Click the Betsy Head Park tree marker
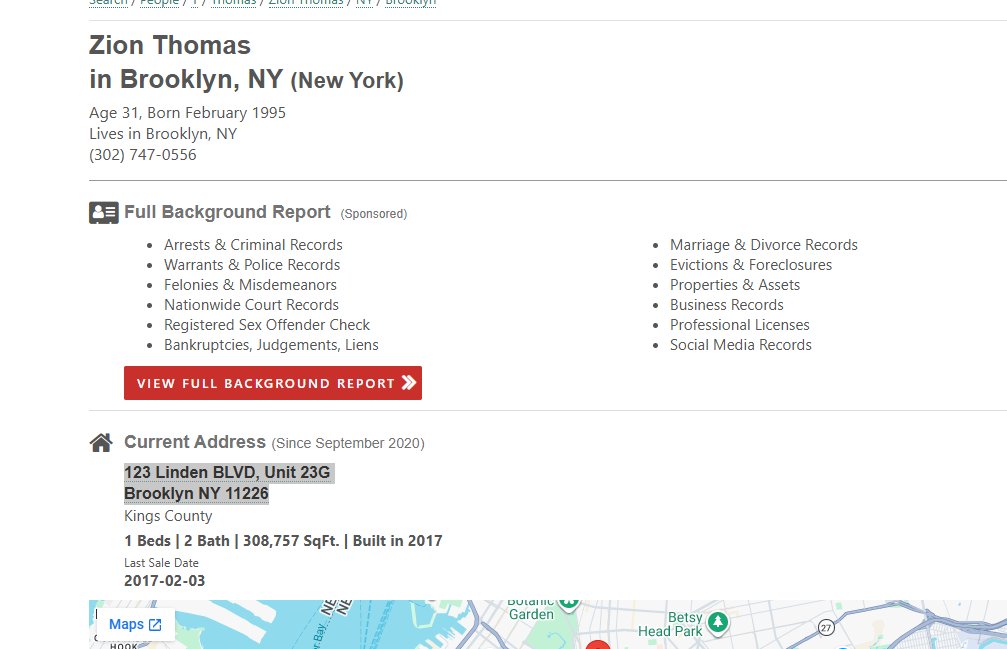 point(718,622)
